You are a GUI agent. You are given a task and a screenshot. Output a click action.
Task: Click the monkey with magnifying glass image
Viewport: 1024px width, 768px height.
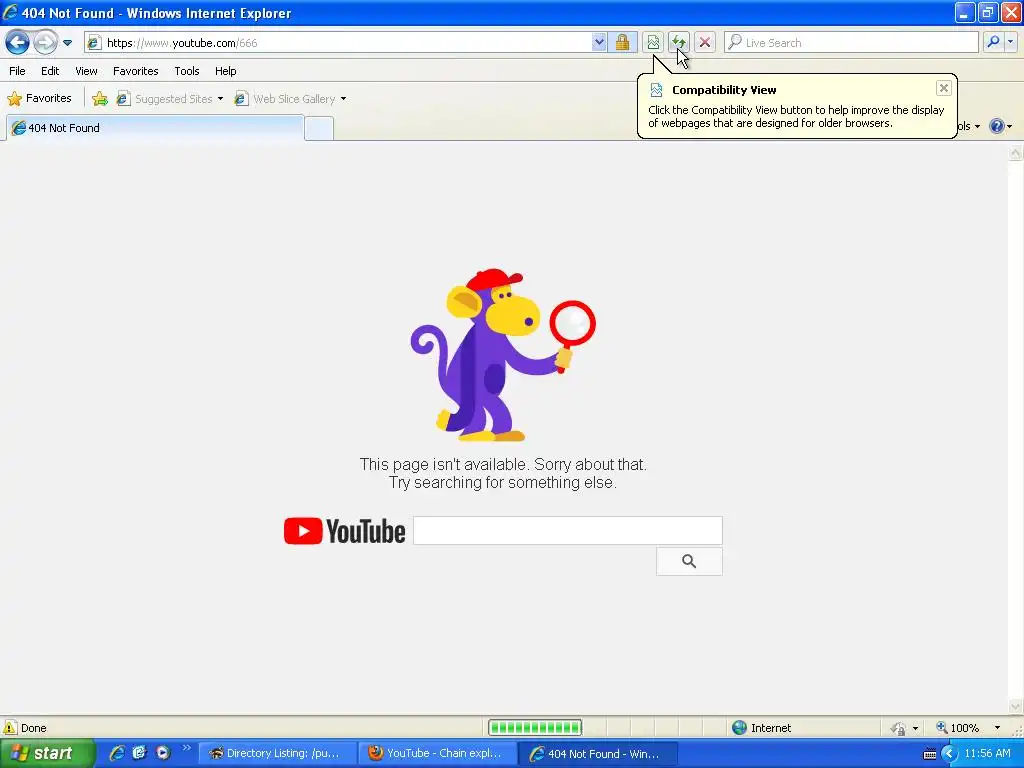click(x=502, y=355)
